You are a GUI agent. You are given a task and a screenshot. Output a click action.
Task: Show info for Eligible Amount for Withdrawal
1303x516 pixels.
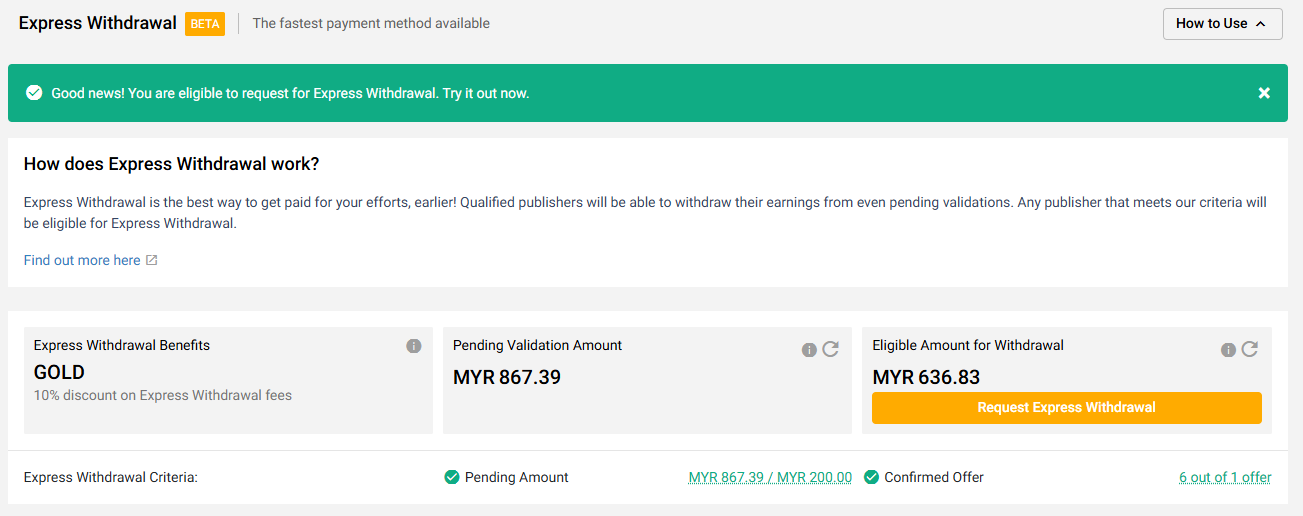(1228, 350)
